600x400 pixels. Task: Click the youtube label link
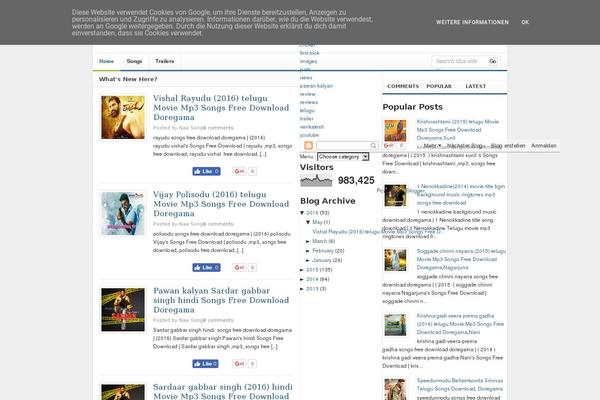pos(309,135)
